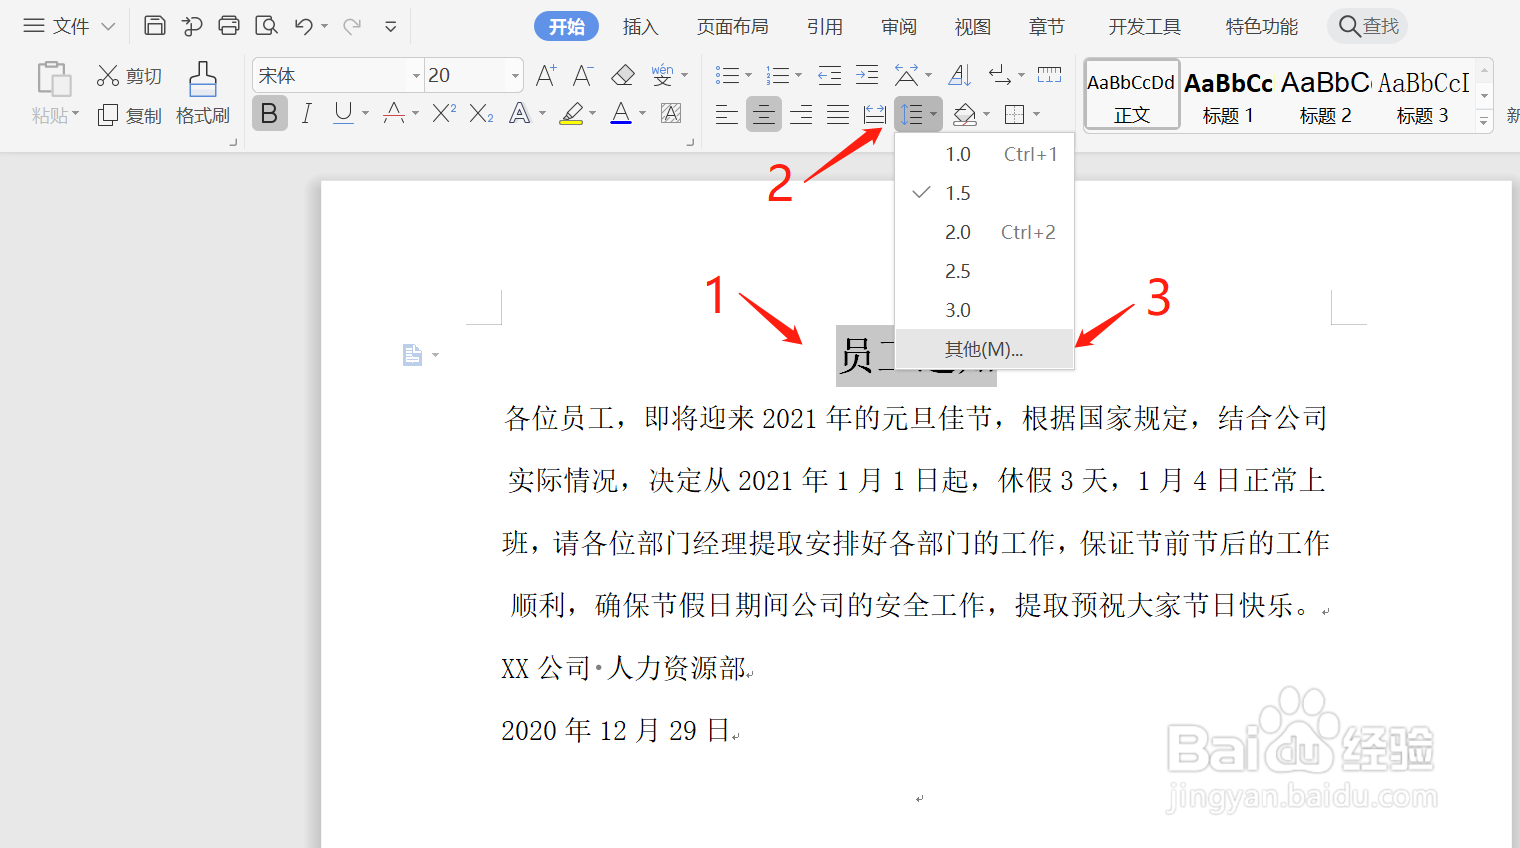Click the Undo arrow icon
1520x848 pixels.
tap(304, 26)
